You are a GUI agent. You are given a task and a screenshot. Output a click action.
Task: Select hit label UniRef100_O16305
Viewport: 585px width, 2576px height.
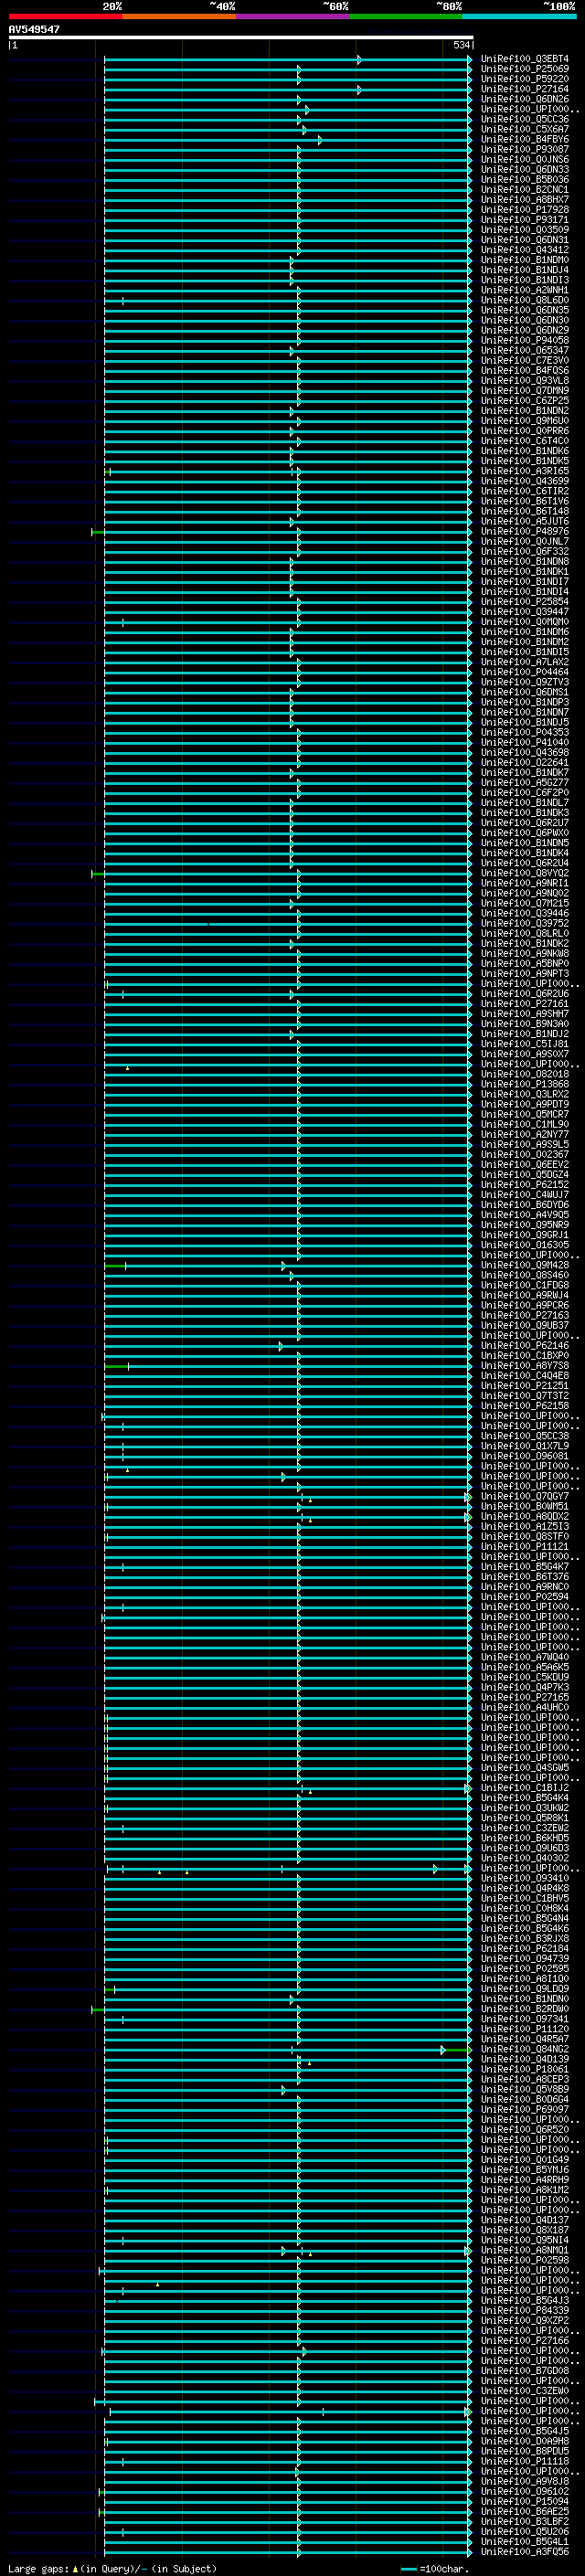point(524,1245)
